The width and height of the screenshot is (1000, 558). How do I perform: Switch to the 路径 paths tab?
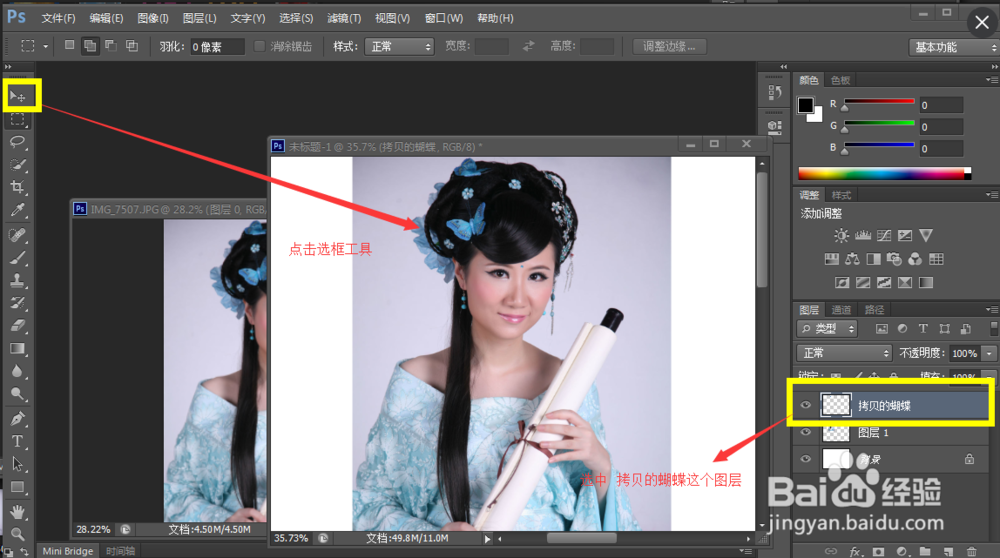(x=874, y=310)
